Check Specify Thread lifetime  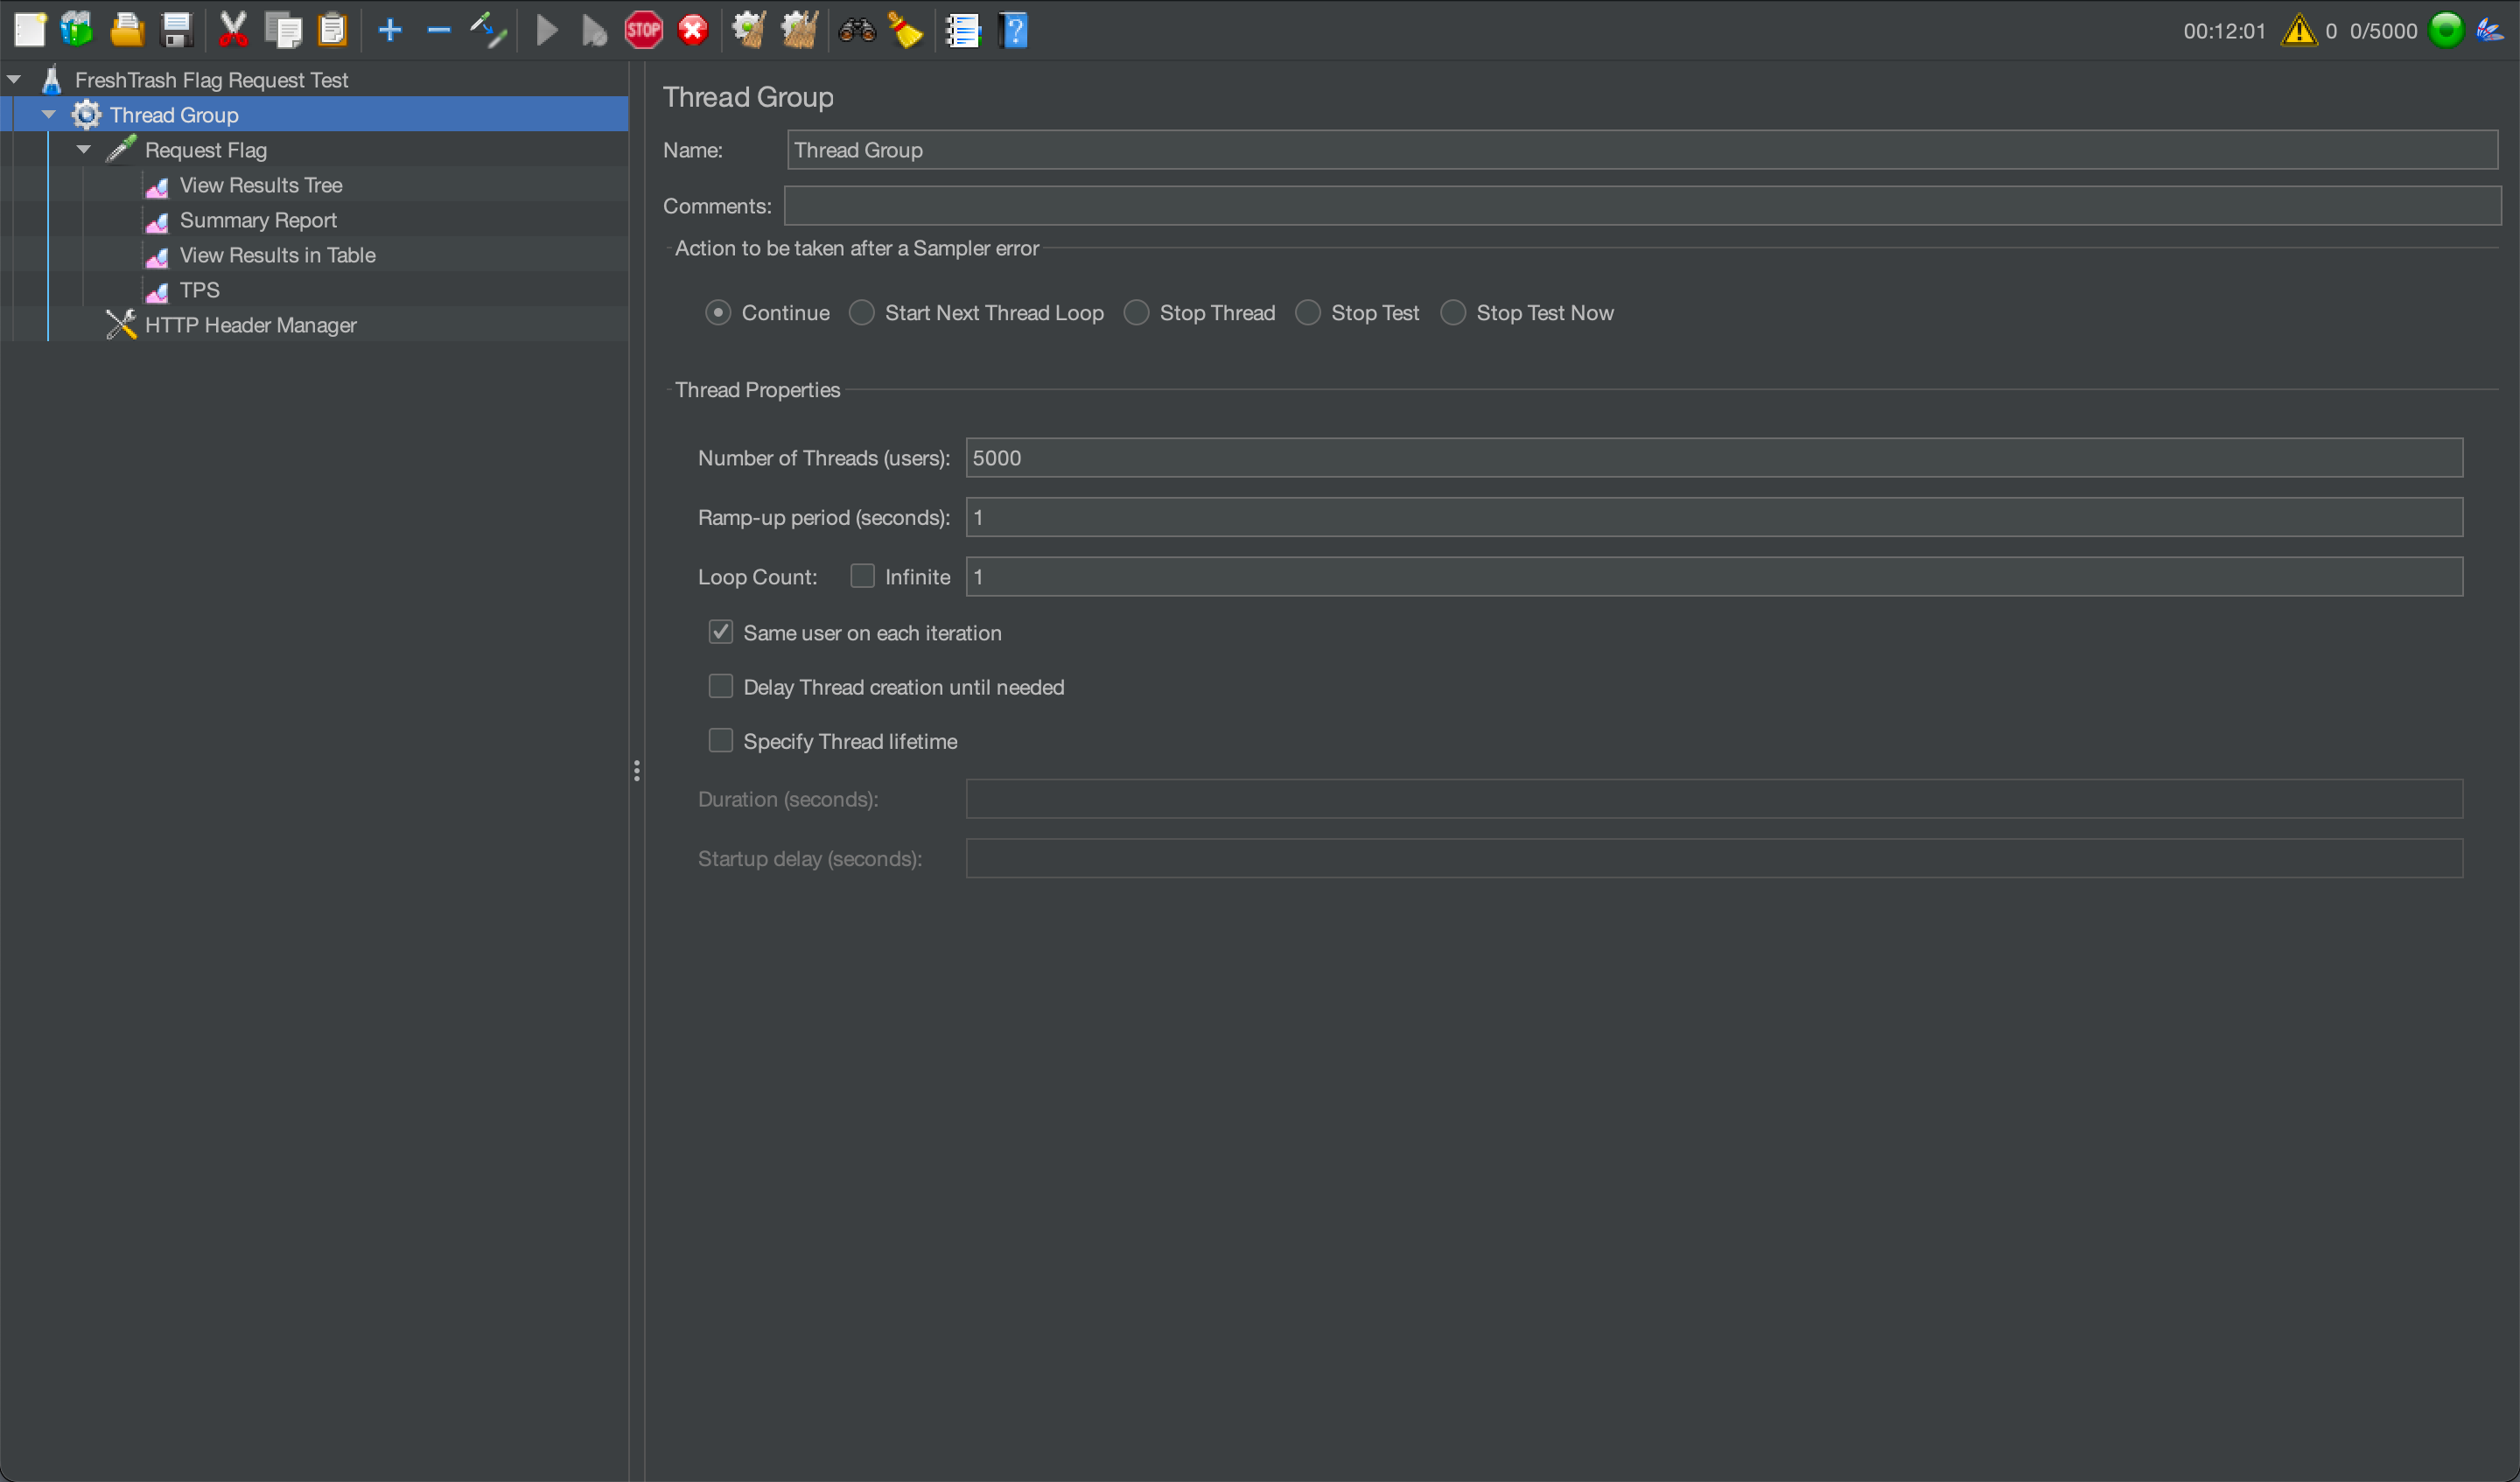(x=720, y=740)
